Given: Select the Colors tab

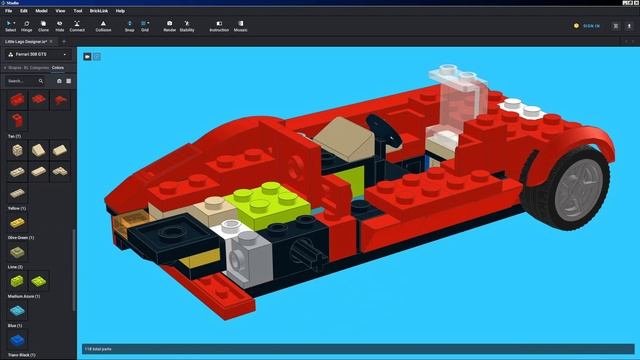Looking at the screenshot, I should pyautogui.click(x=58, y=68).
